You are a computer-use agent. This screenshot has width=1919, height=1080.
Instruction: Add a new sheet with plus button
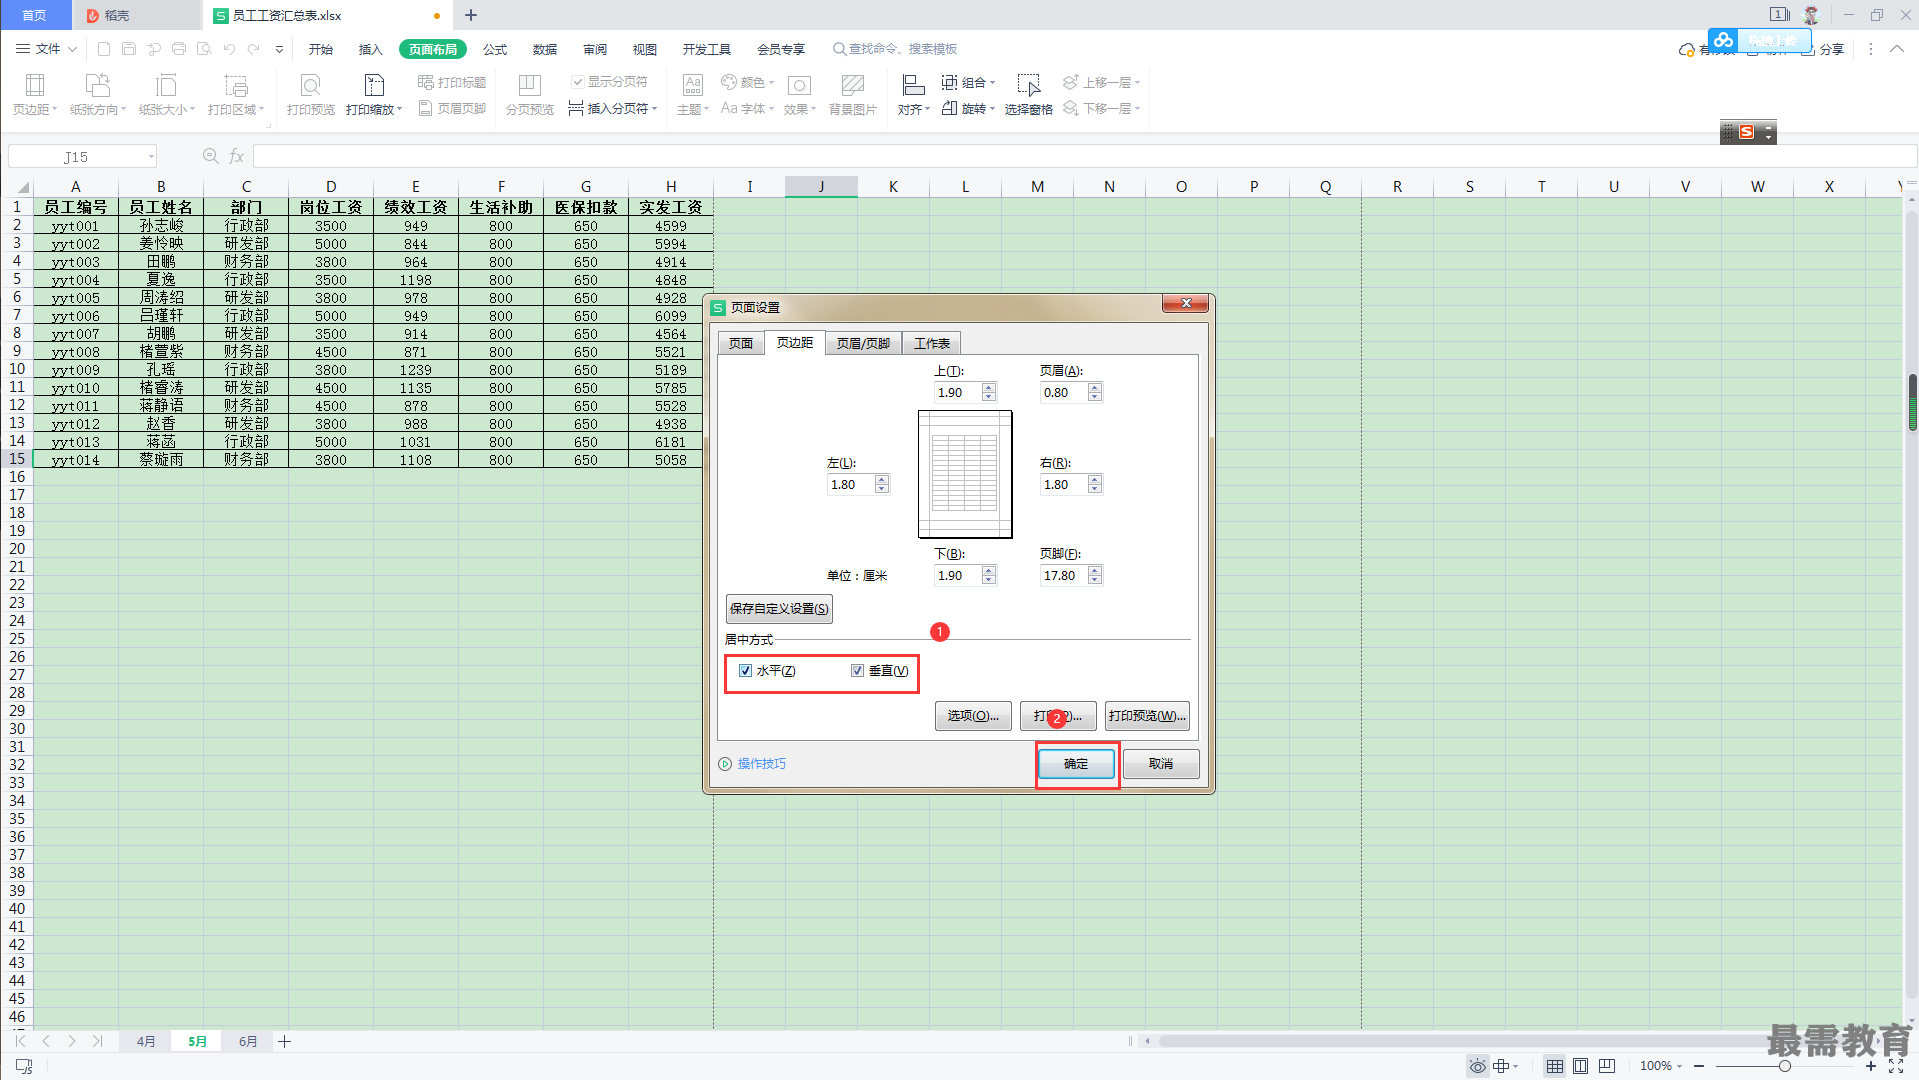point(284,1041)
